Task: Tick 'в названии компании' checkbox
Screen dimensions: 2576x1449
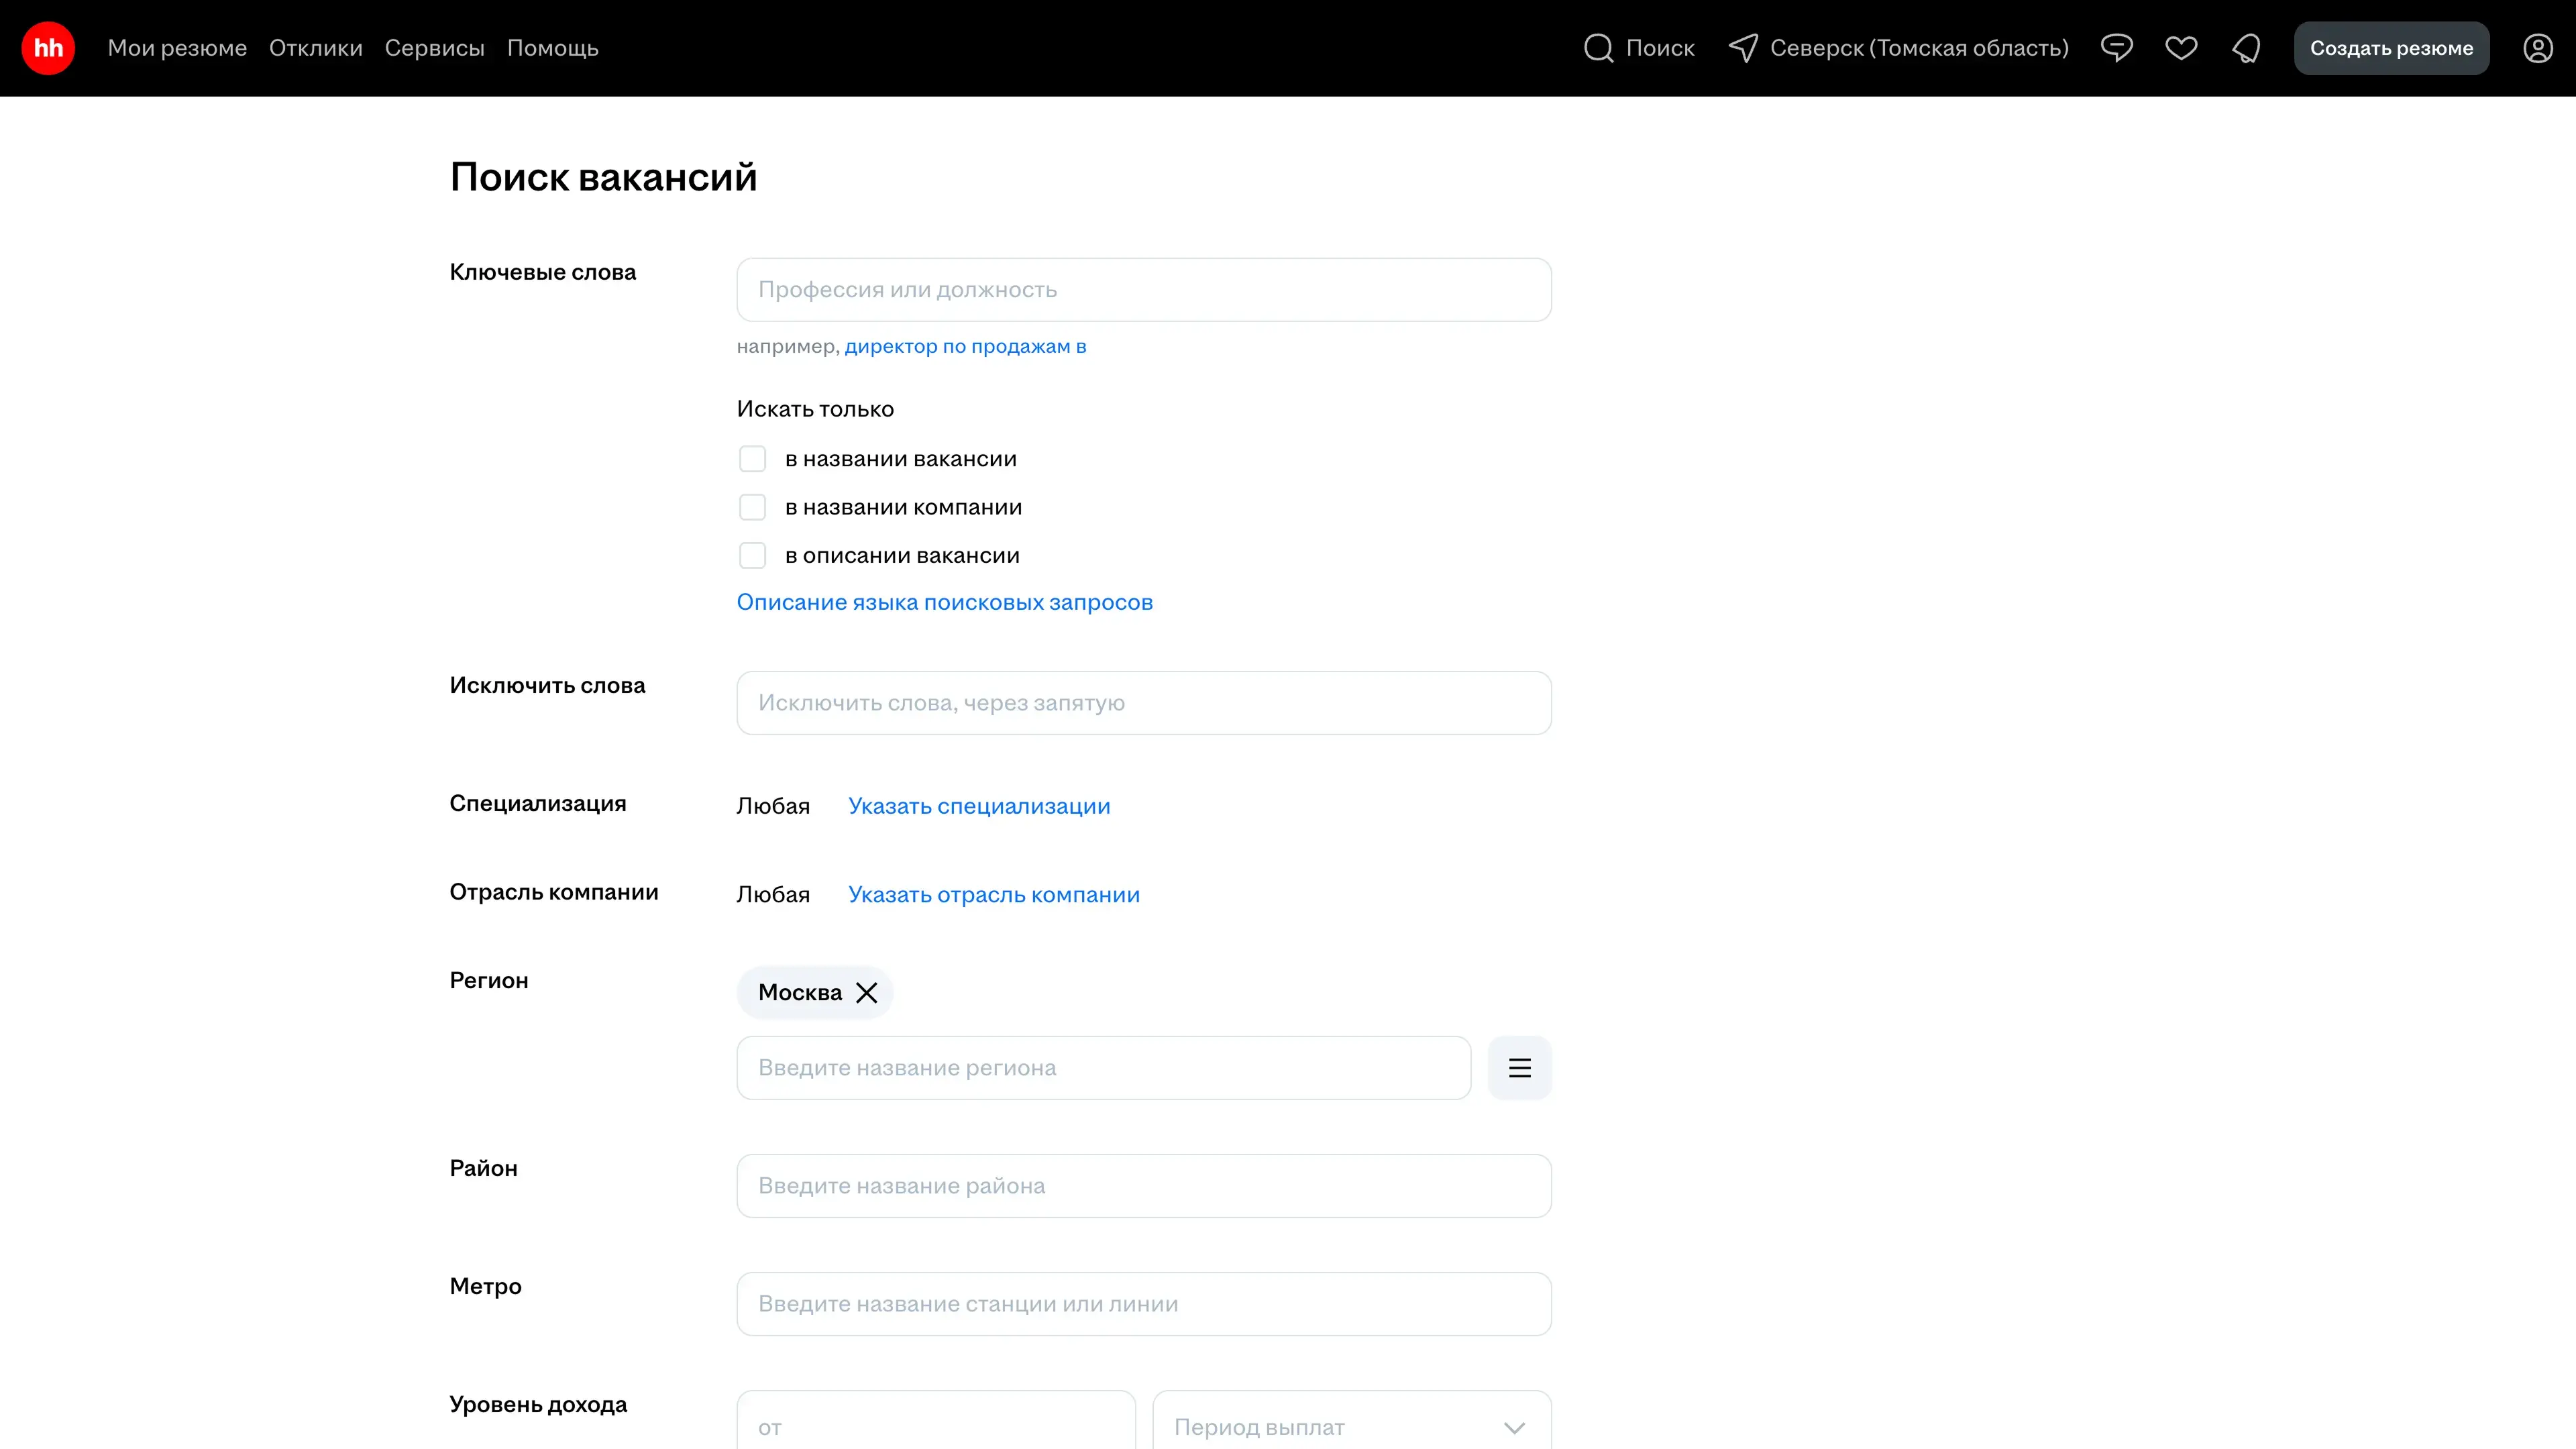Action: tap(752, 507)
